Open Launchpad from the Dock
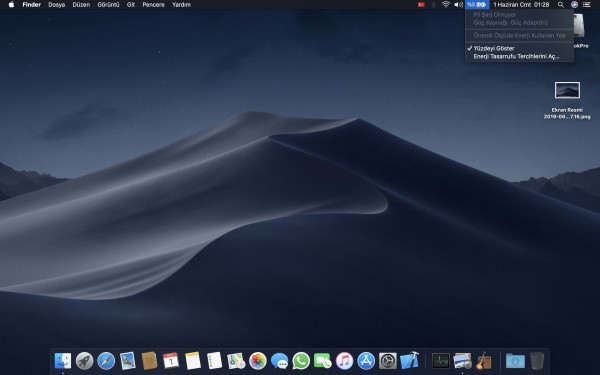600x375 pixels. tap(85, 361)
